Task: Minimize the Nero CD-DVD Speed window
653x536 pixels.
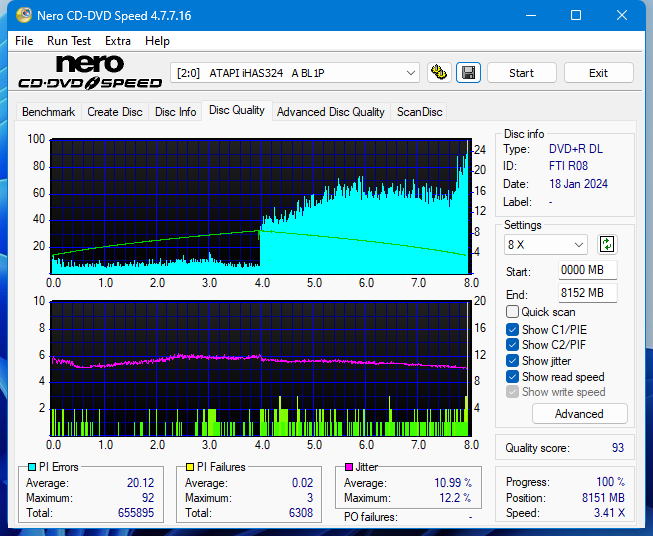Action: point(531,15)
